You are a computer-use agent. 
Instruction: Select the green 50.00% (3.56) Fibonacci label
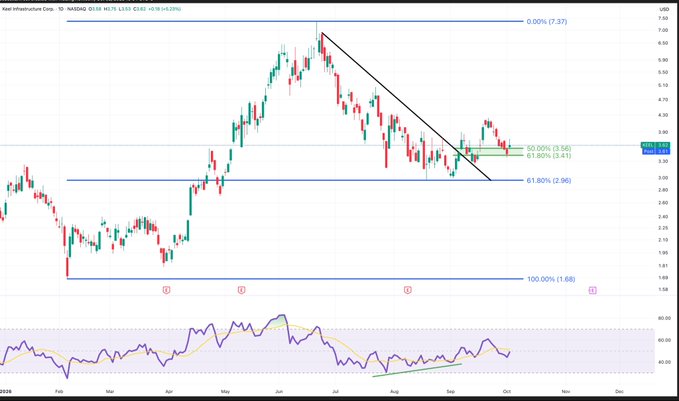(x=549, y=149)
